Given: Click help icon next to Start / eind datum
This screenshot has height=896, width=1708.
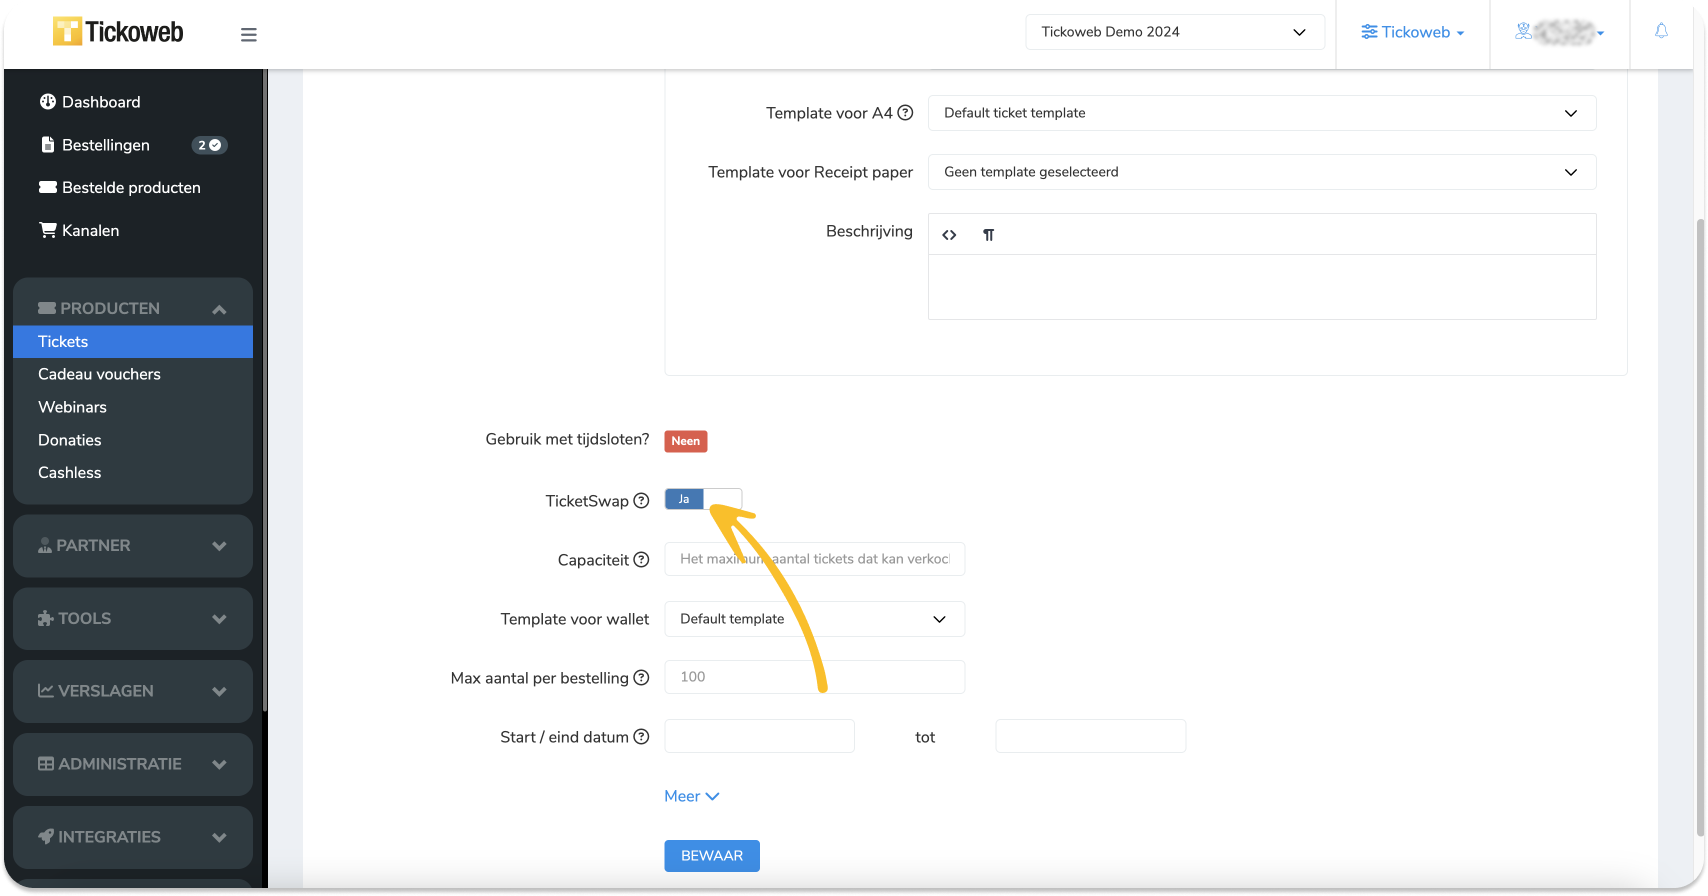Looking at the screenshot, I should [x=642, y=737].
